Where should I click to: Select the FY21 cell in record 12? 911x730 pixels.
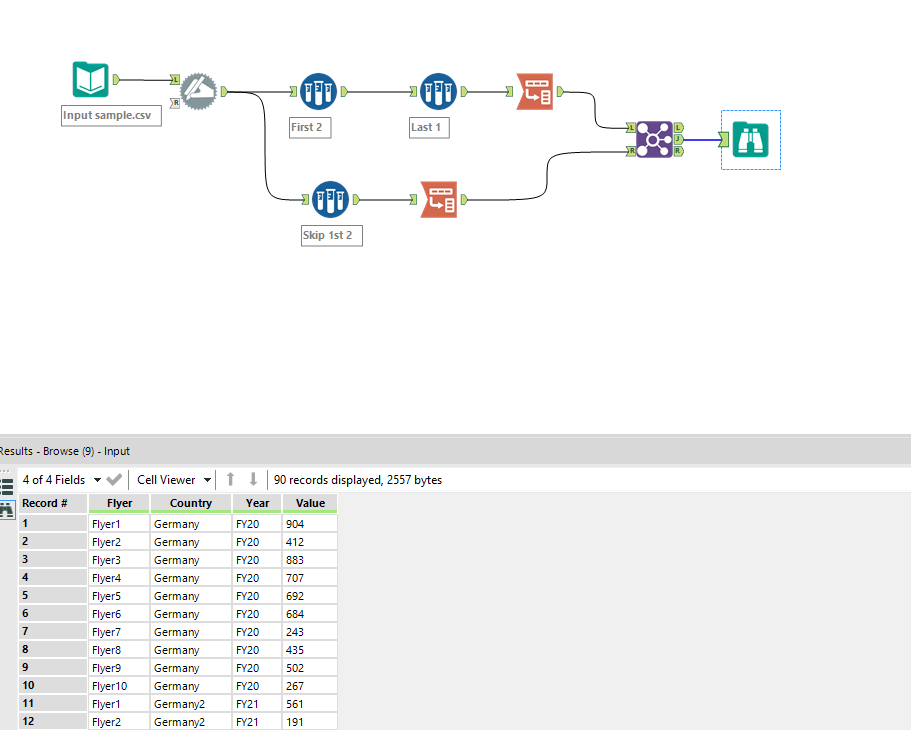257,722
